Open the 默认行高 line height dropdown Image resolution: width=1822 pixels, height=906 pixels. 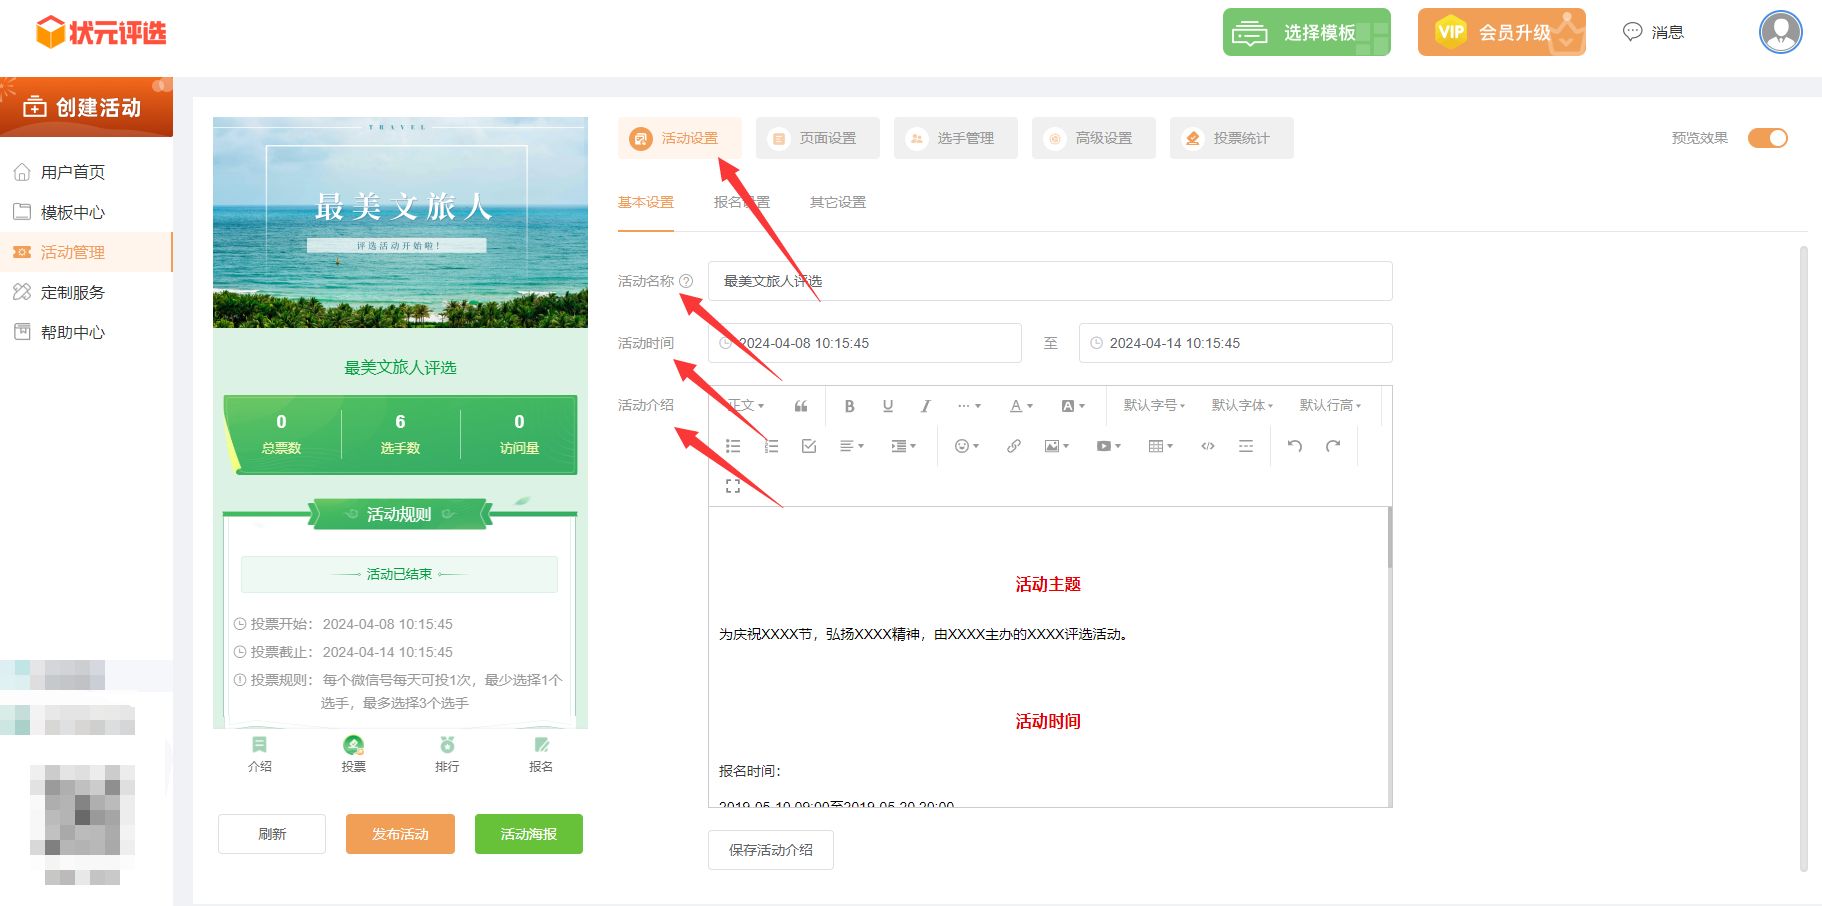[1329, 406]
